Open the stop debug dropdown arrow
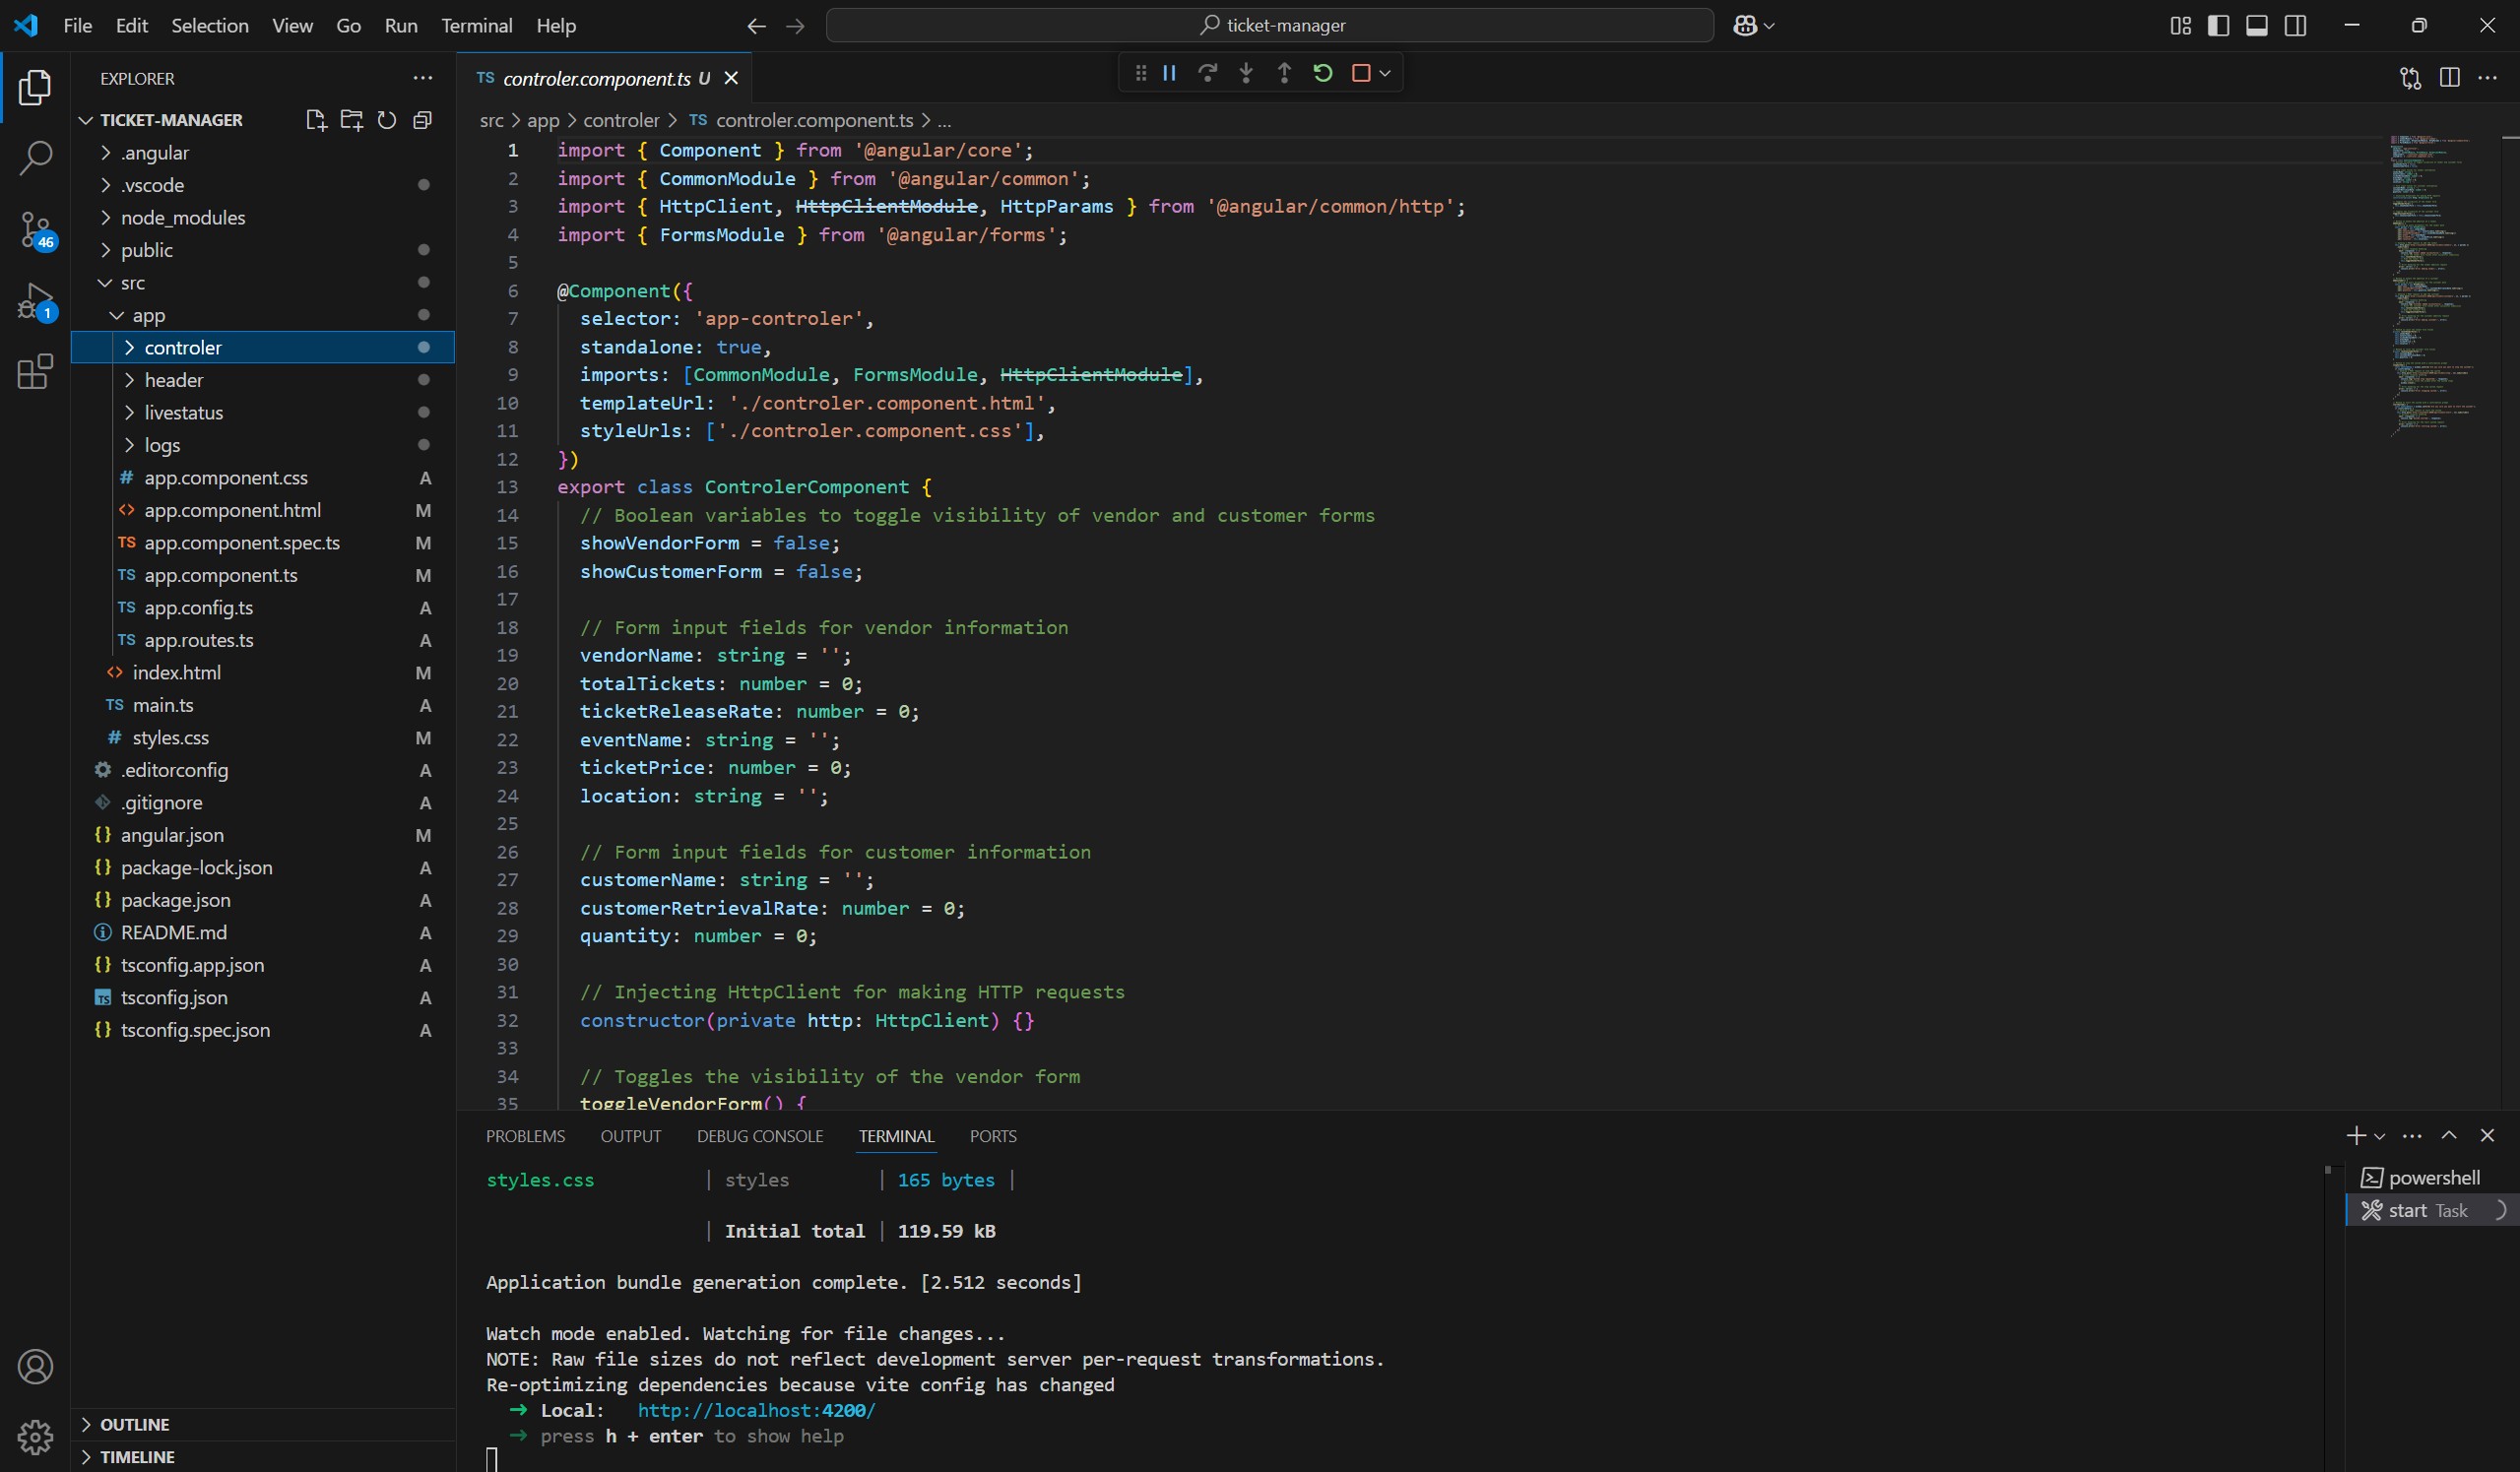This screenshot has width=2520, height=1472. [1385, 73]
